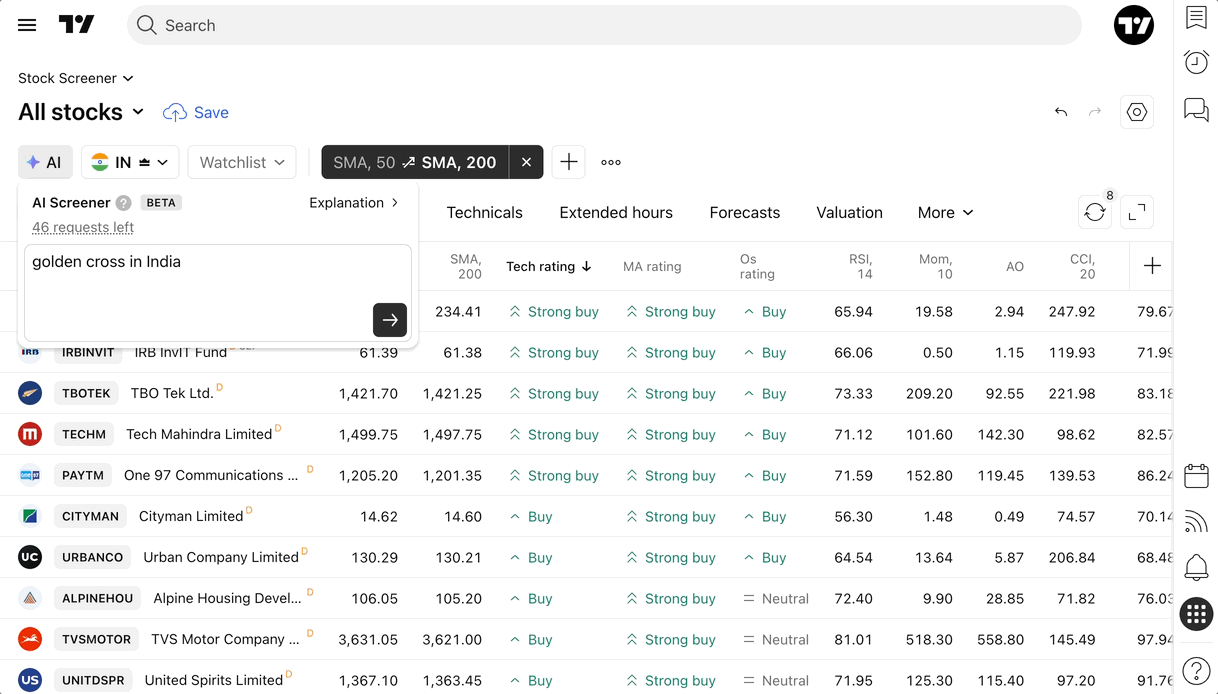This screenshot has height=694, width=1218.
Task: Sort by AO column header
Action: pos(1015,266)
